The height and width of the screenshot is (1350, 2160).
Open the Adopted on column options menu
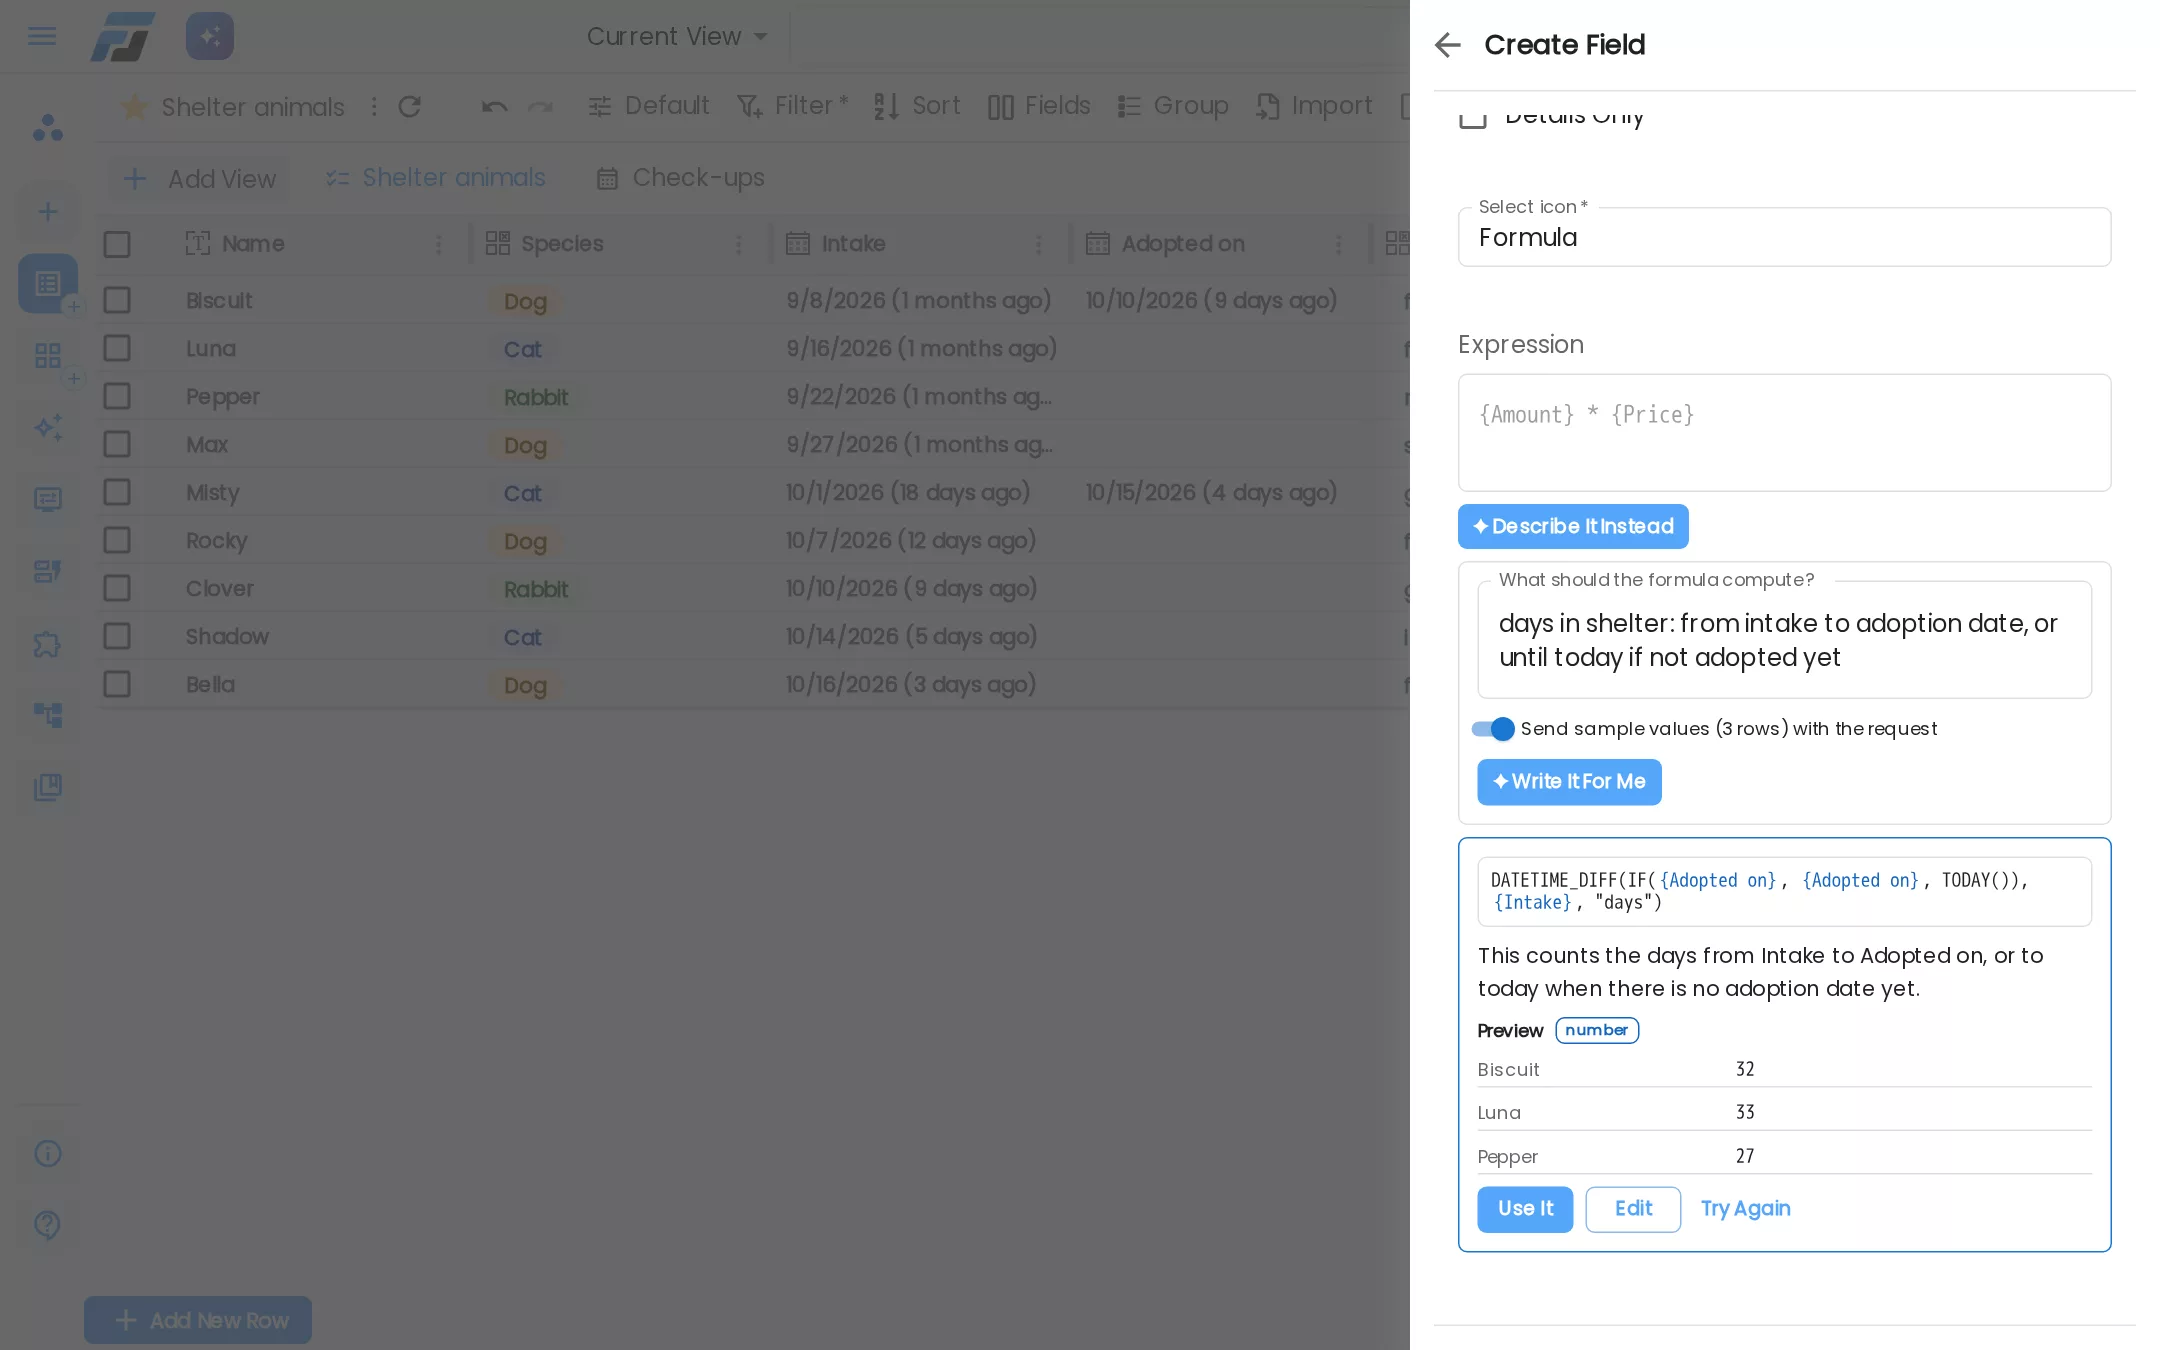[x=1338, y=244]
